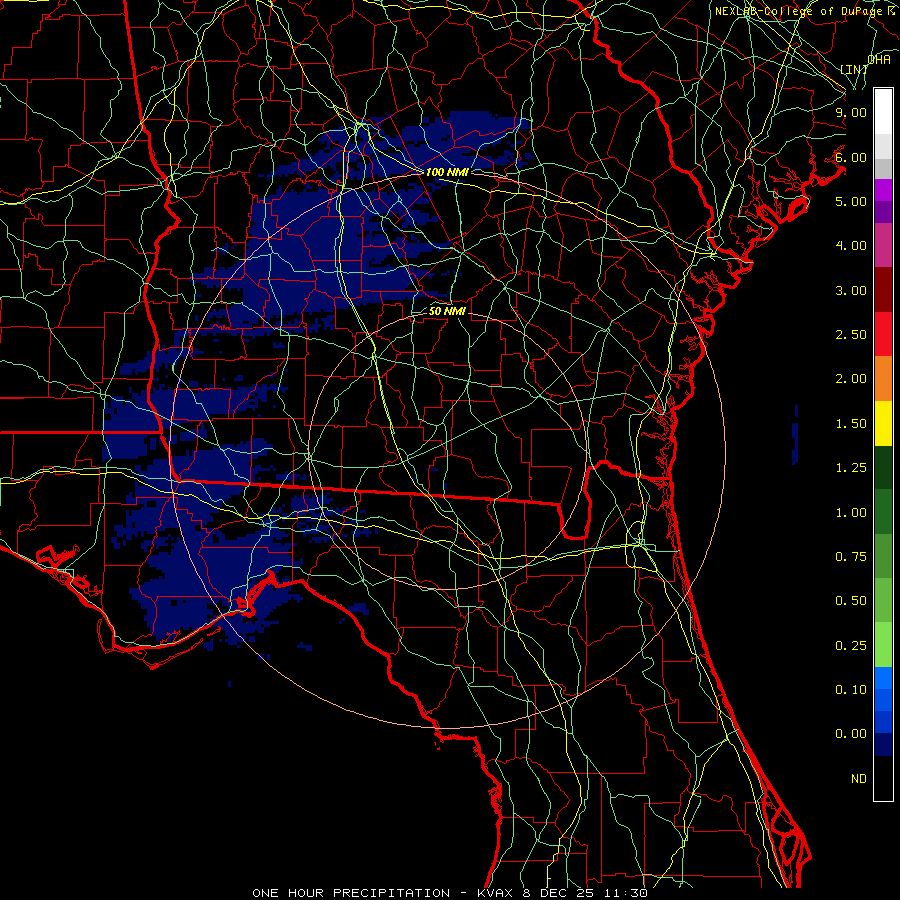
Task: Click the 2.50 legend value
Action: [851, 335]
